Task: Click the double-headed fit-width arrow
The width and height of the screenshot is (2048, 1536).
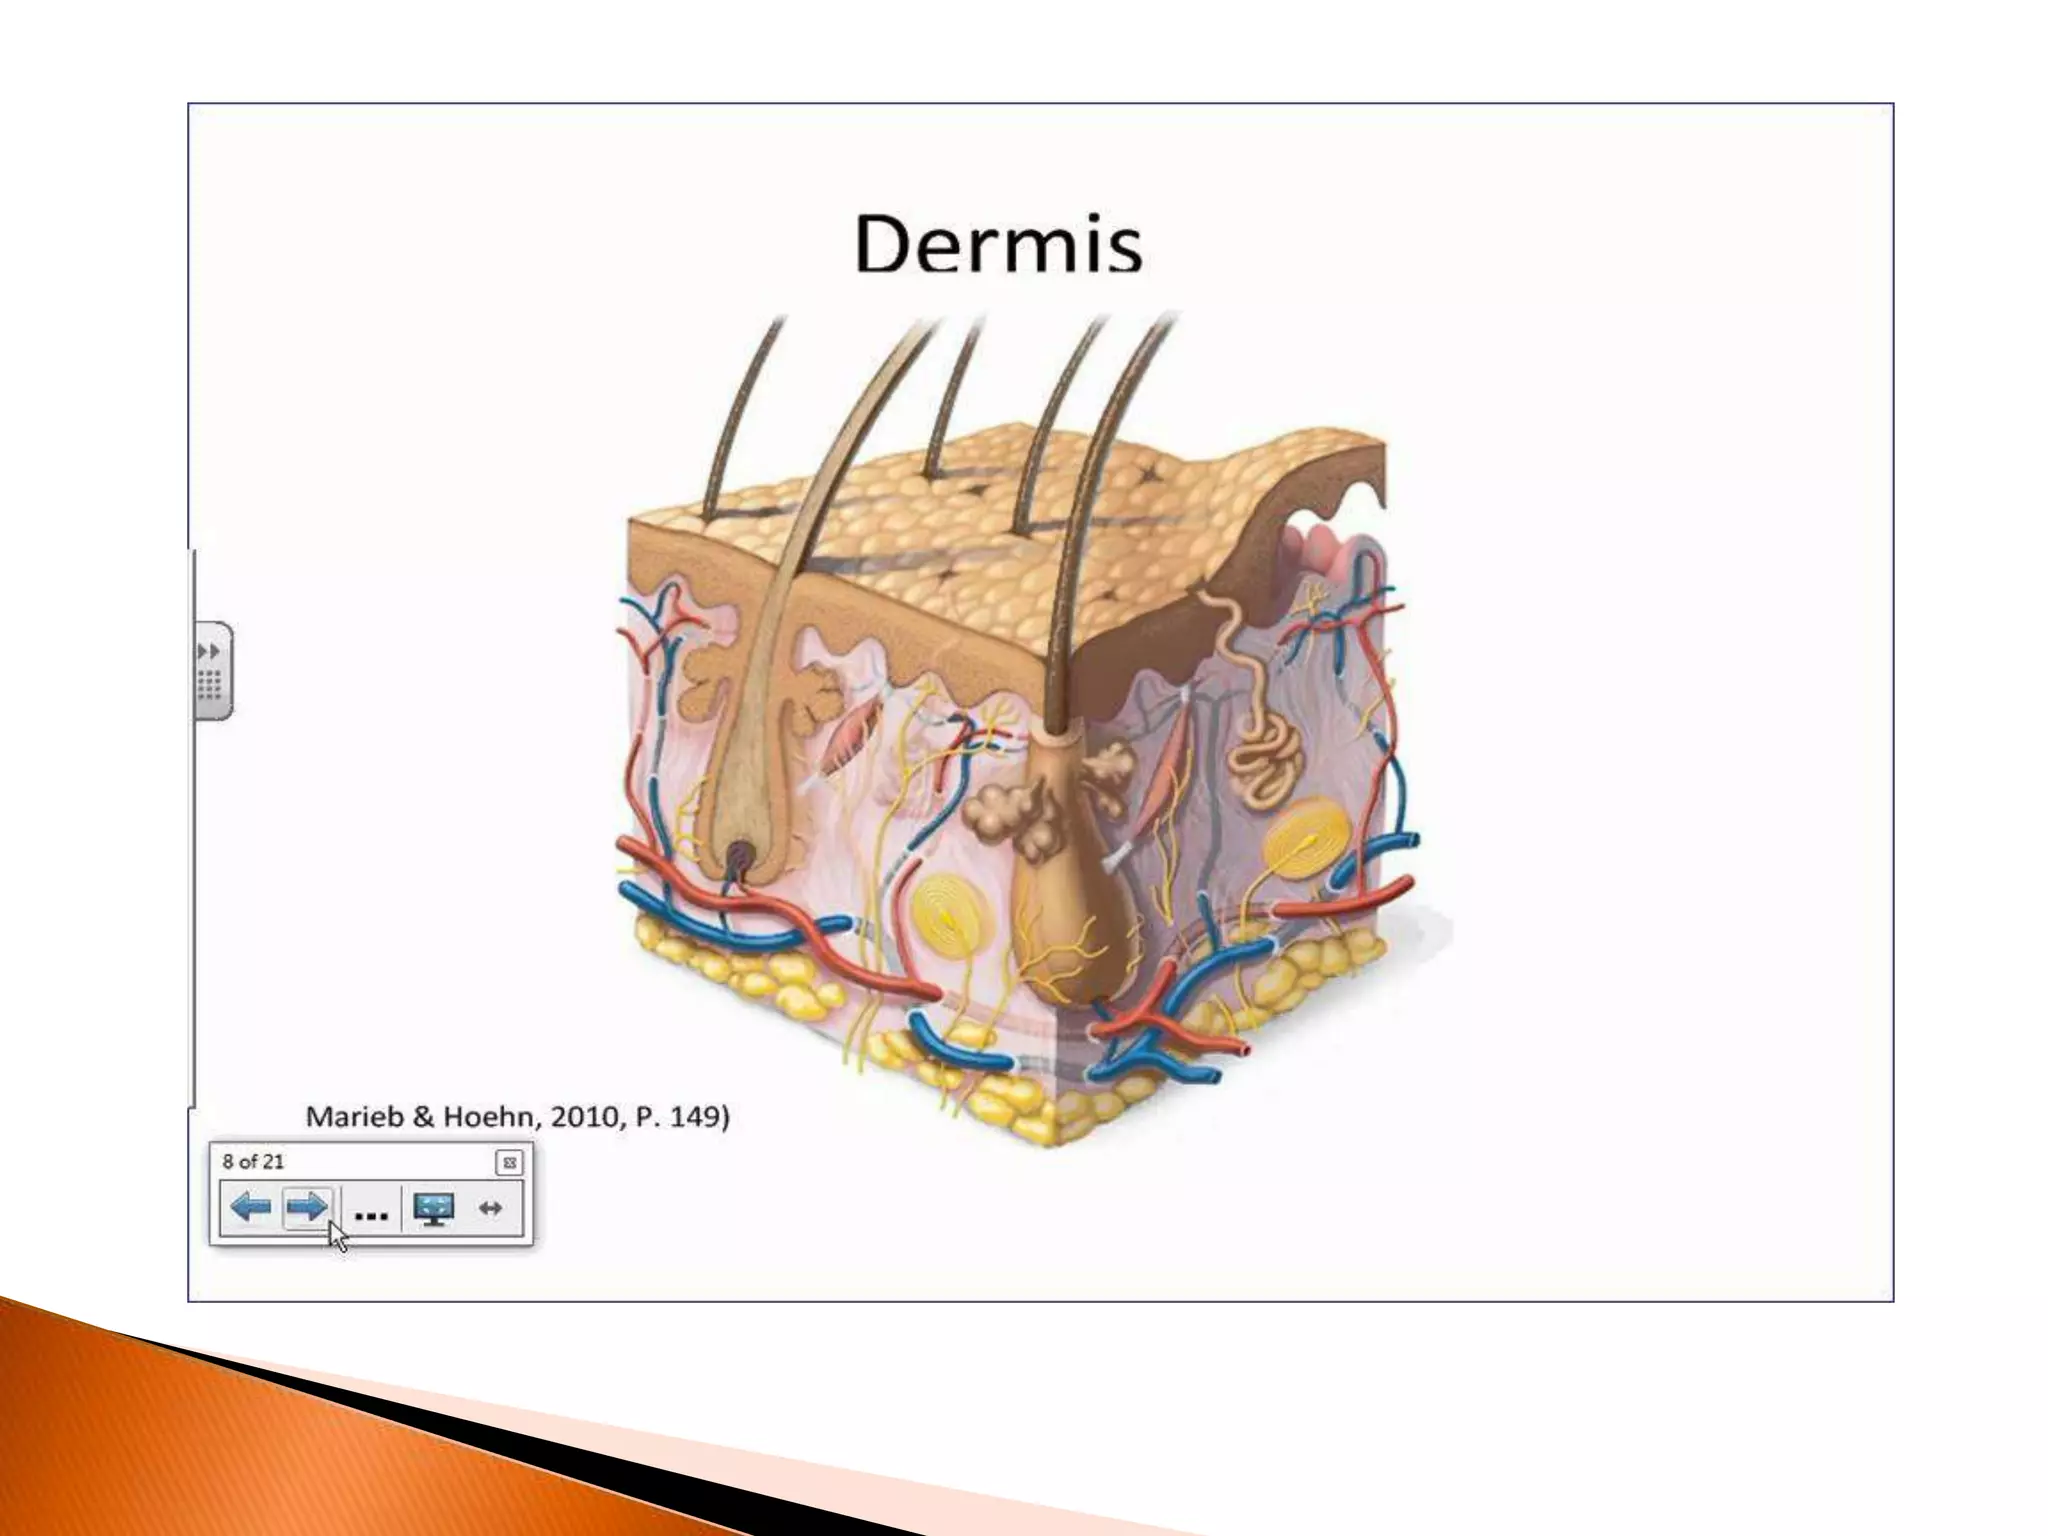Action: click(490, 1208)
